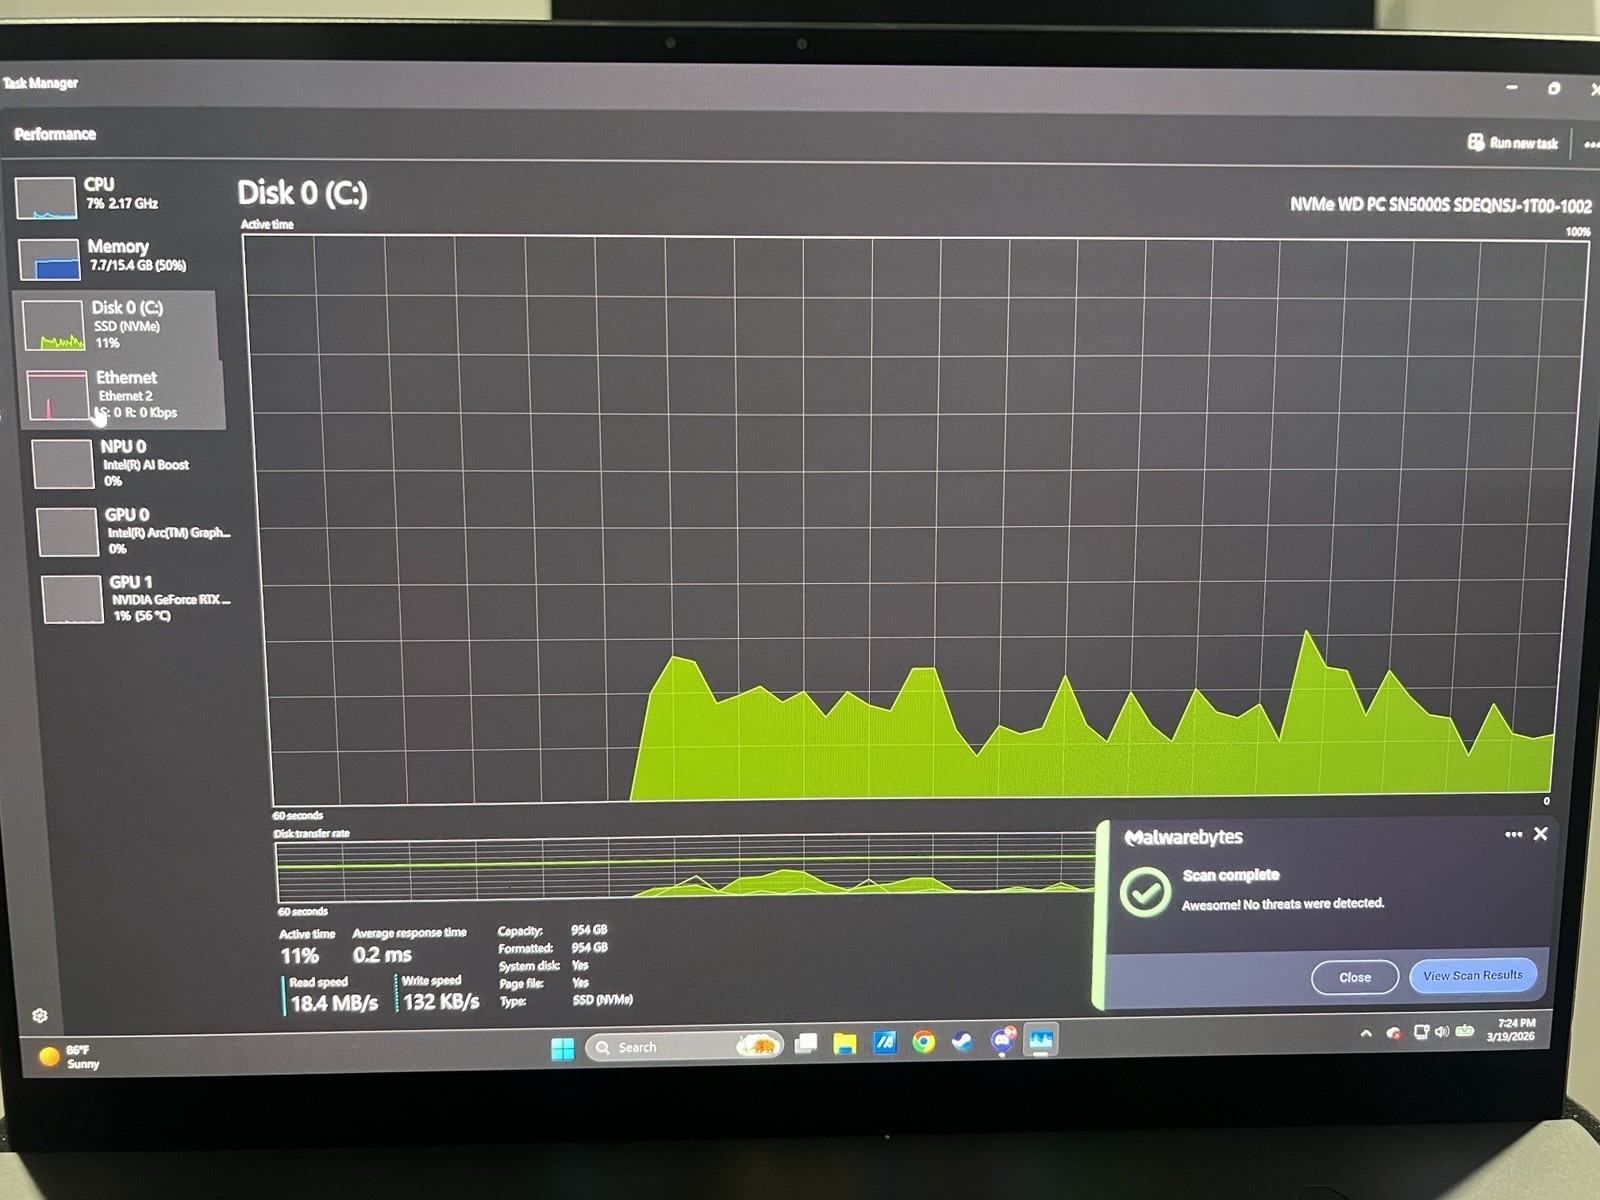Click the Capacity 954 GB value

(x=589, y=930)
